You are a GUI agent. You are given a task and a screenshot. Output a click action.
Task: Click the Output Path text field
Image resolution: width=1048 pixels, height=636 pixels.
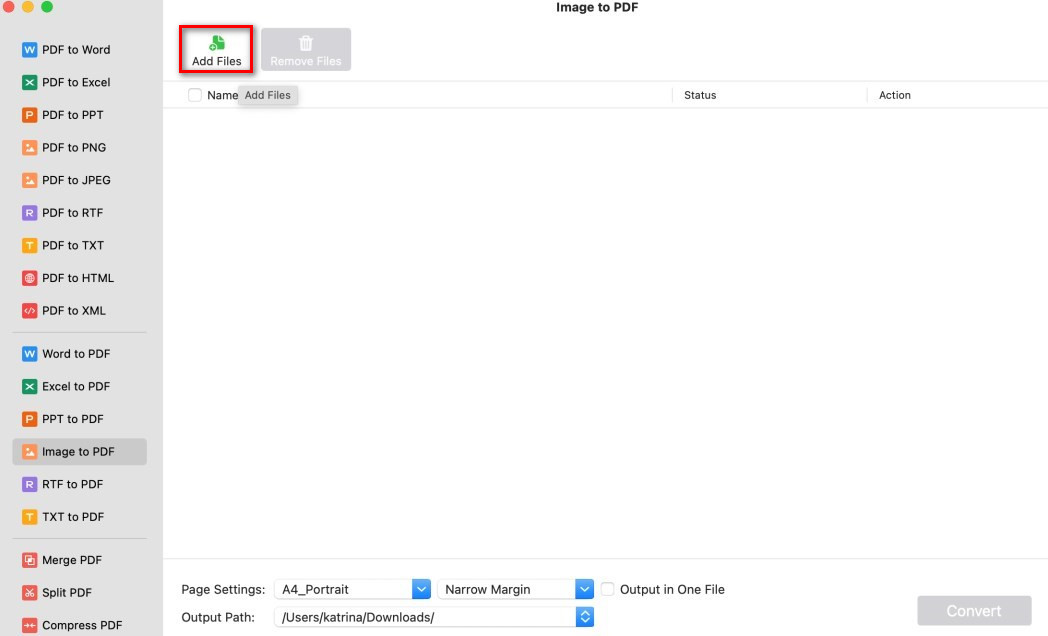(420, 617)
